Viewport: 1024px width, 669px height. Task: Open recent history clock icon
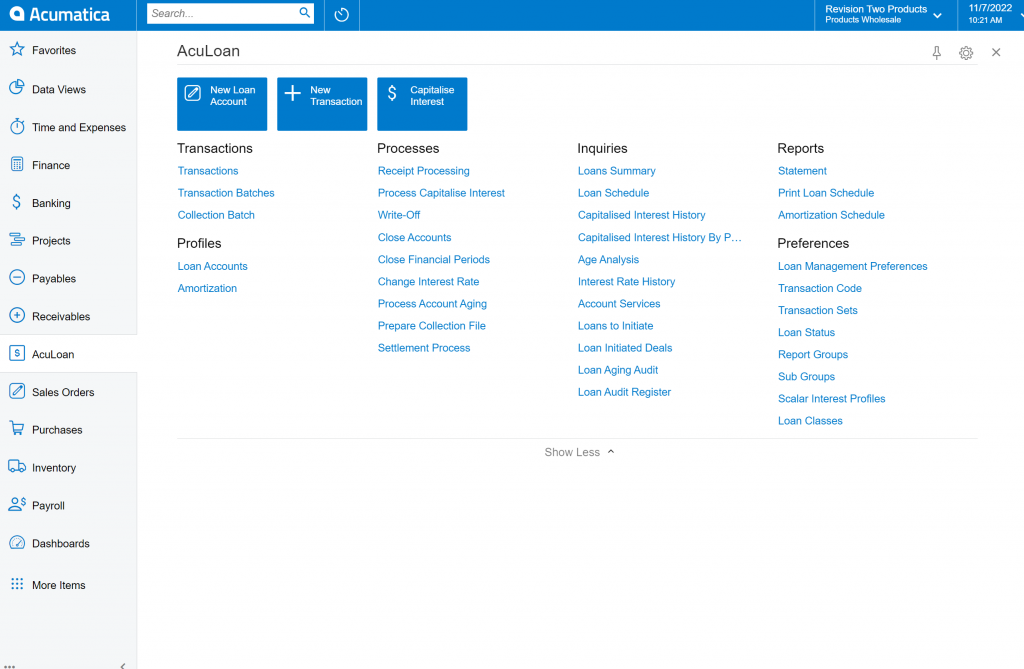[x=342, y=15]
